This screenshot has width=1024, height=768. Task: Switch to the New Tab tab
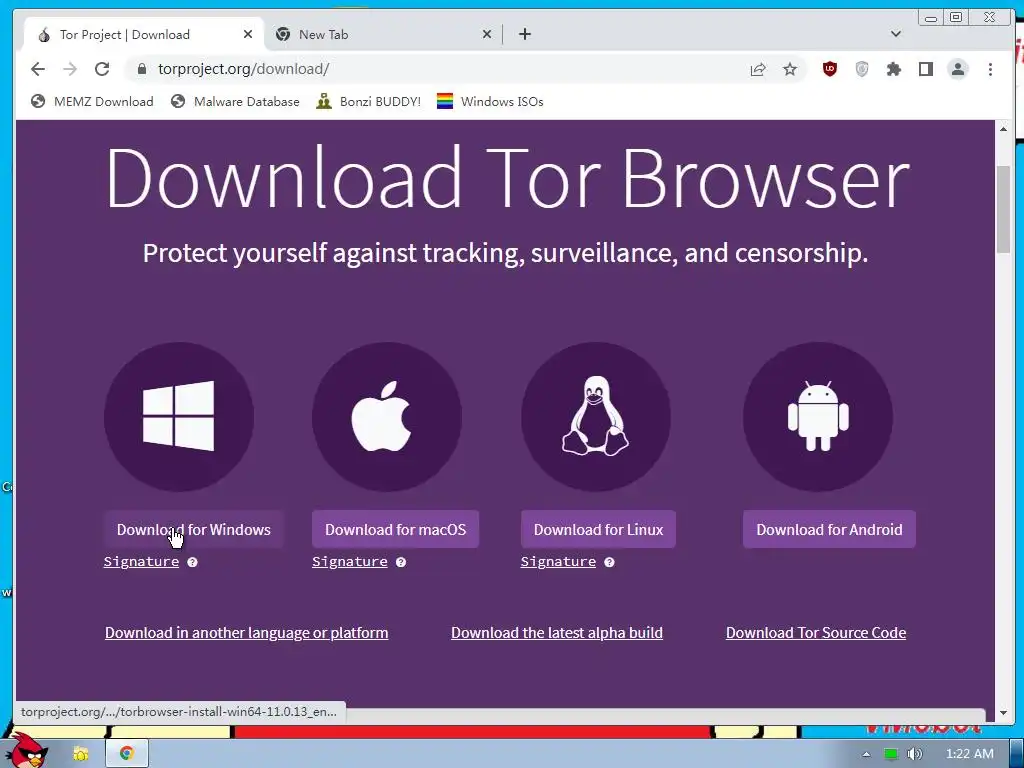click(x=382, y=35)
